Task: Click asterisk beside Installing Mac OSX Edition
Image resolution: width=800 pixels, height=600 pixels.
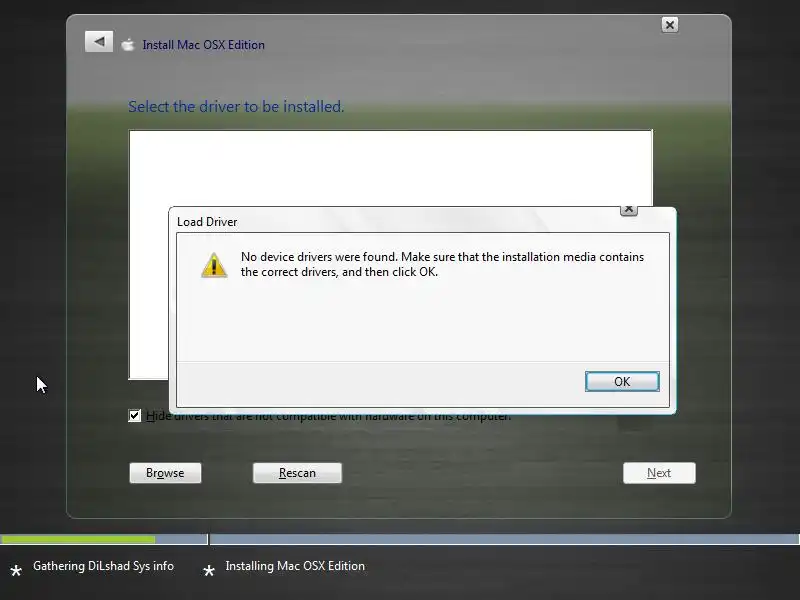Action: click(x=209, y=570)
